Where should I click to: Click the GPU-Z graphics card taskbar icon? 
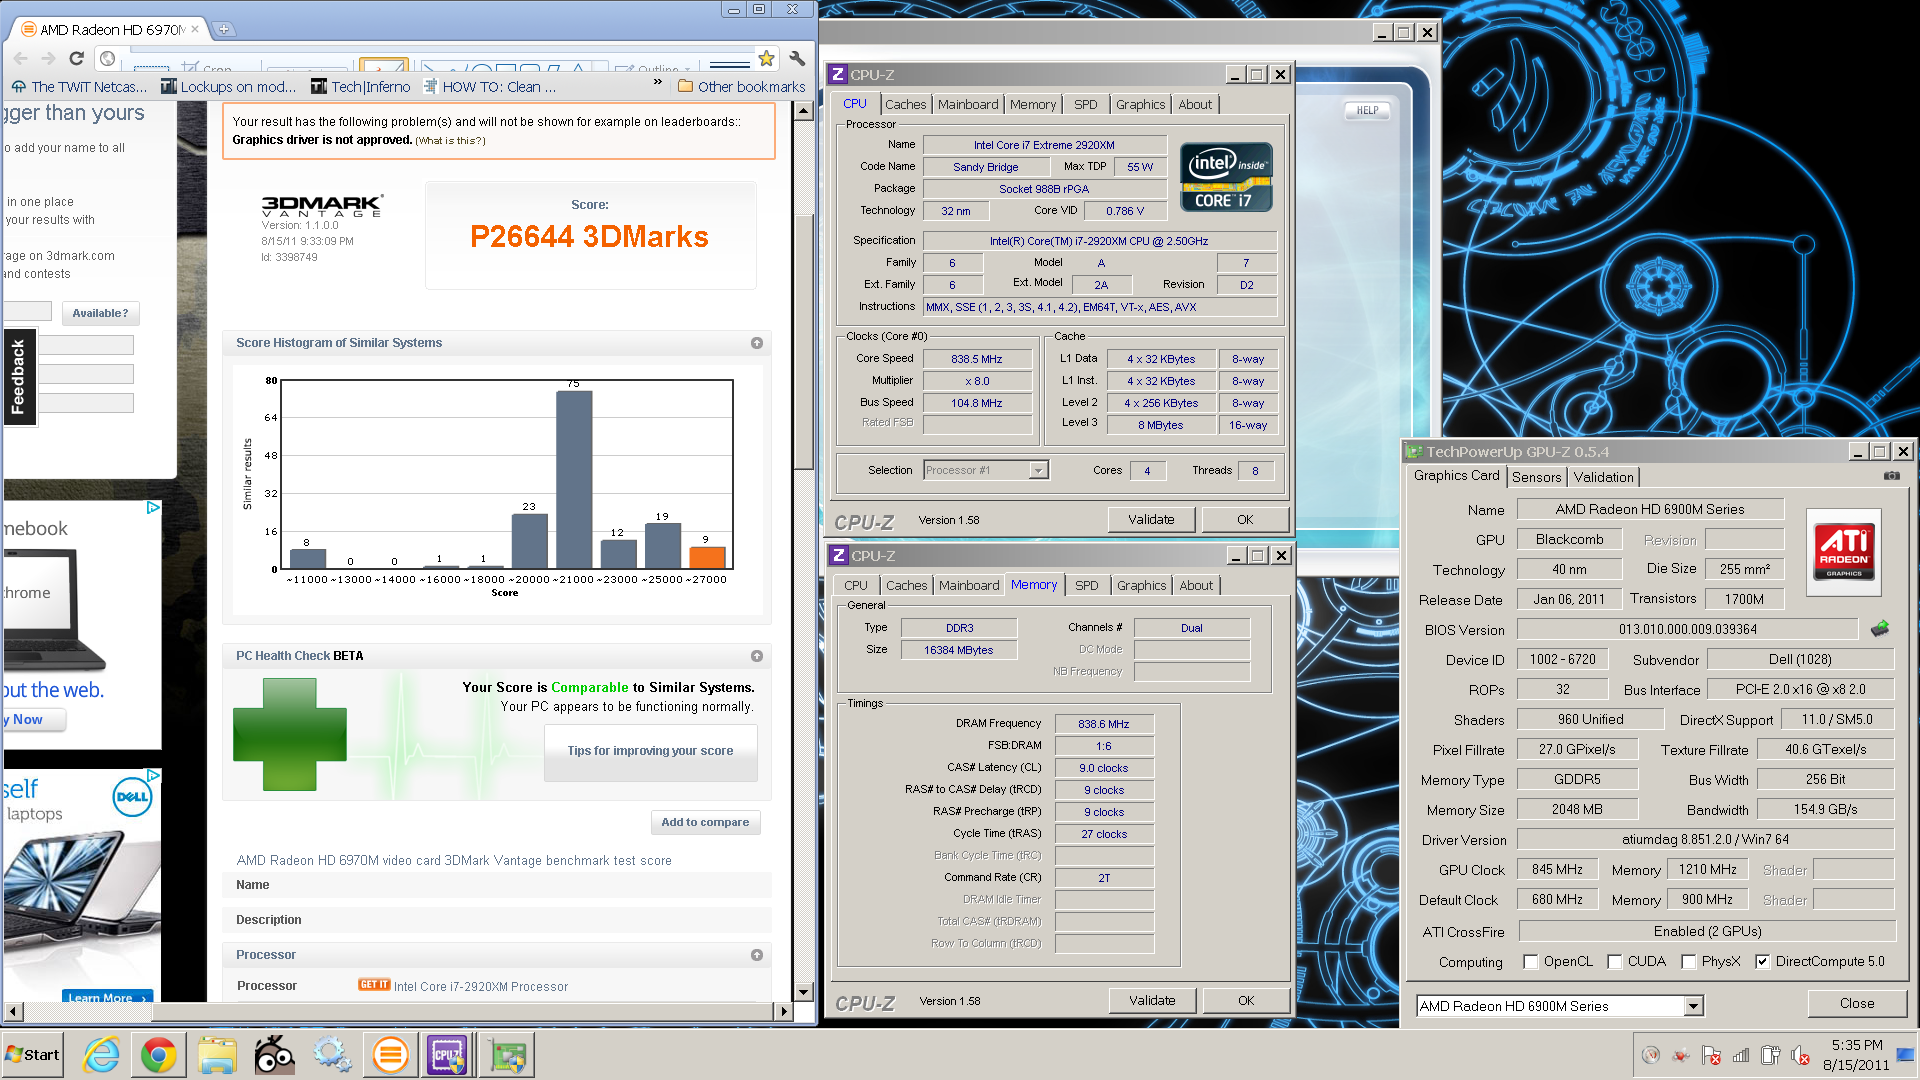pyautogui.click(x=508, y=1055)
